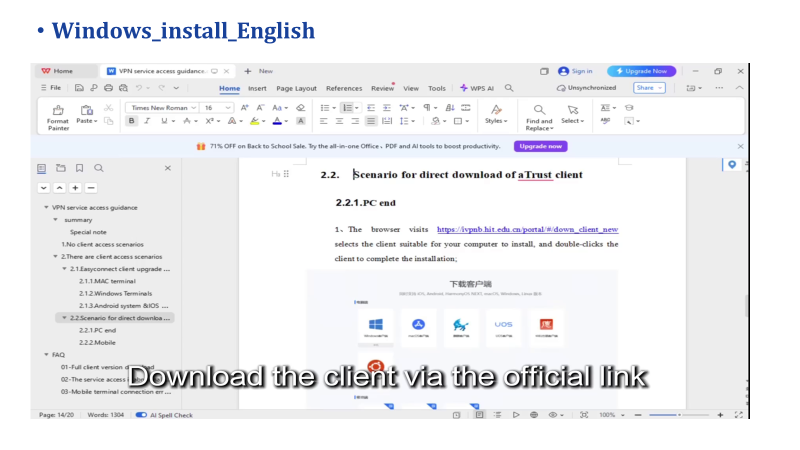Switch to the Insert tab
The image size is (800, 450).
[257, 88]
